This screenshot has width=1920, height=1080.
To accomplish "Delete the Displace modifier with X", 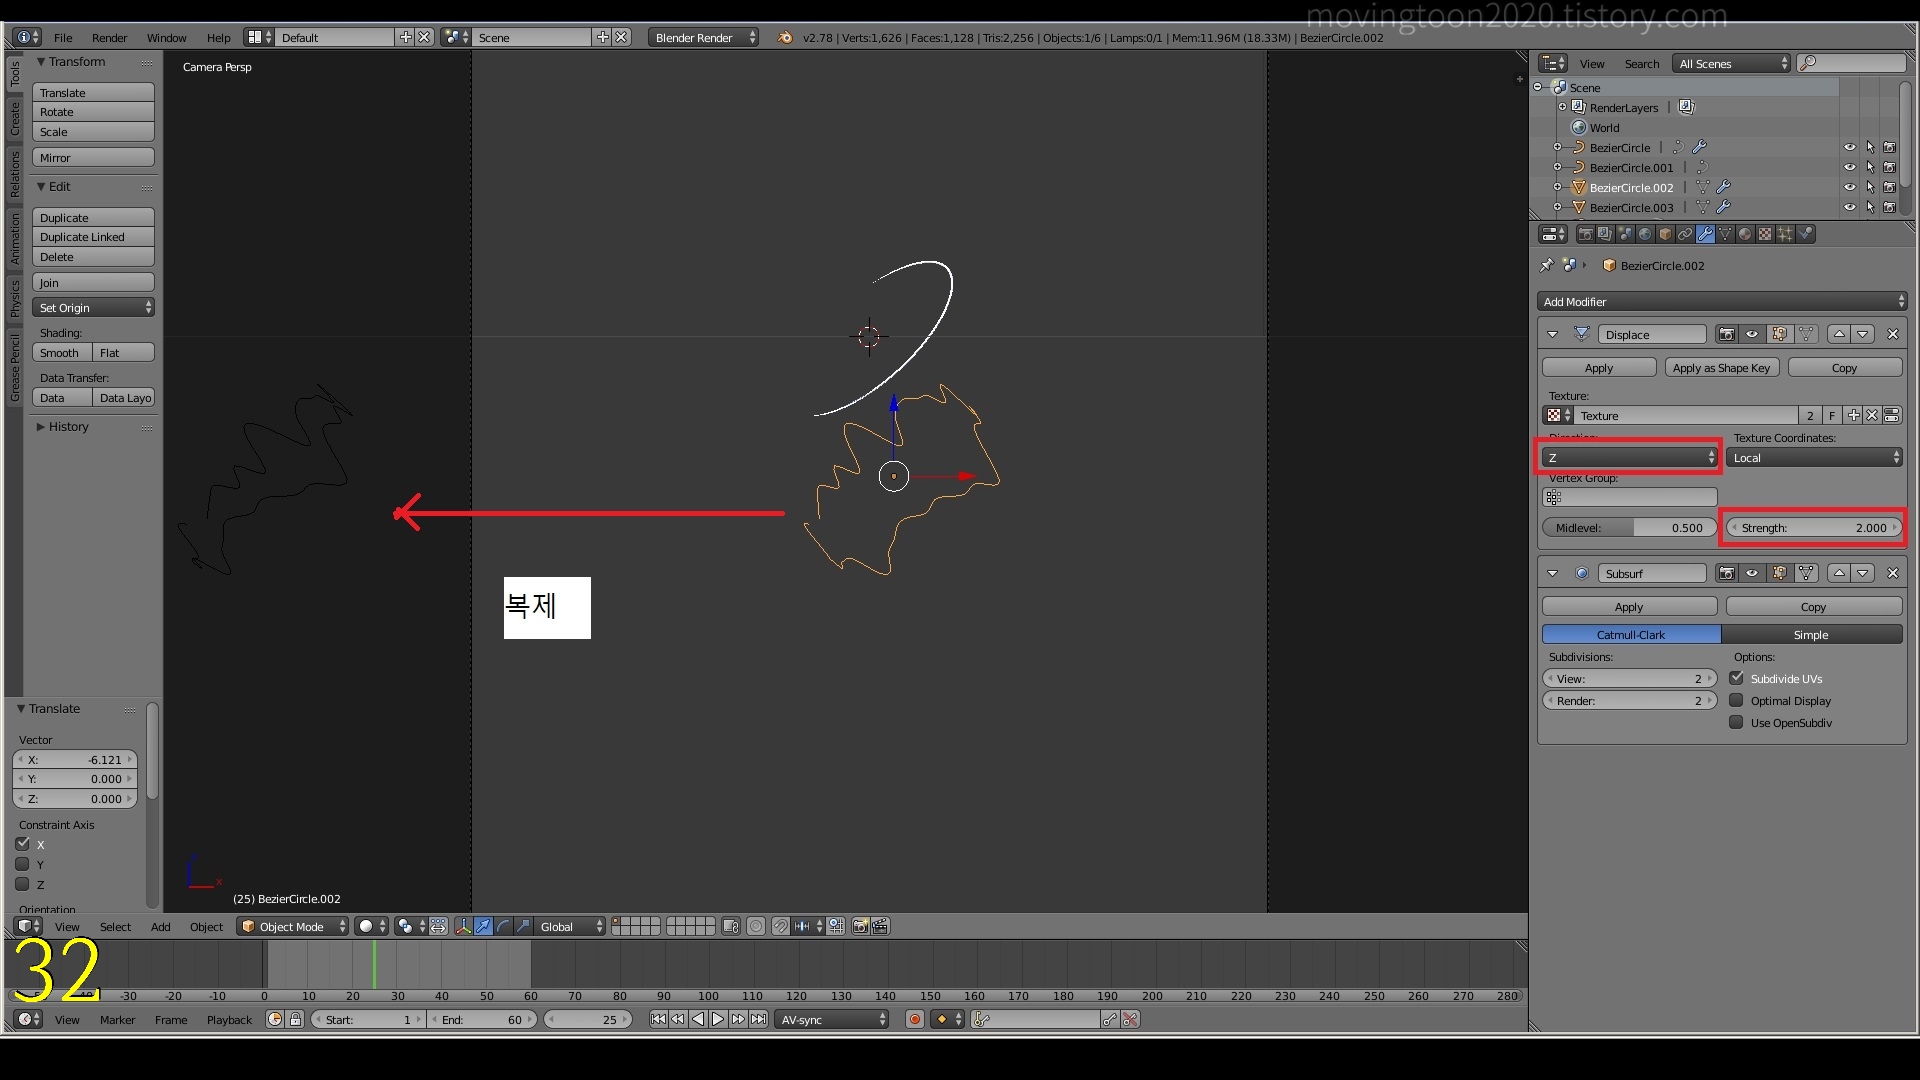I will point(1893,334).
